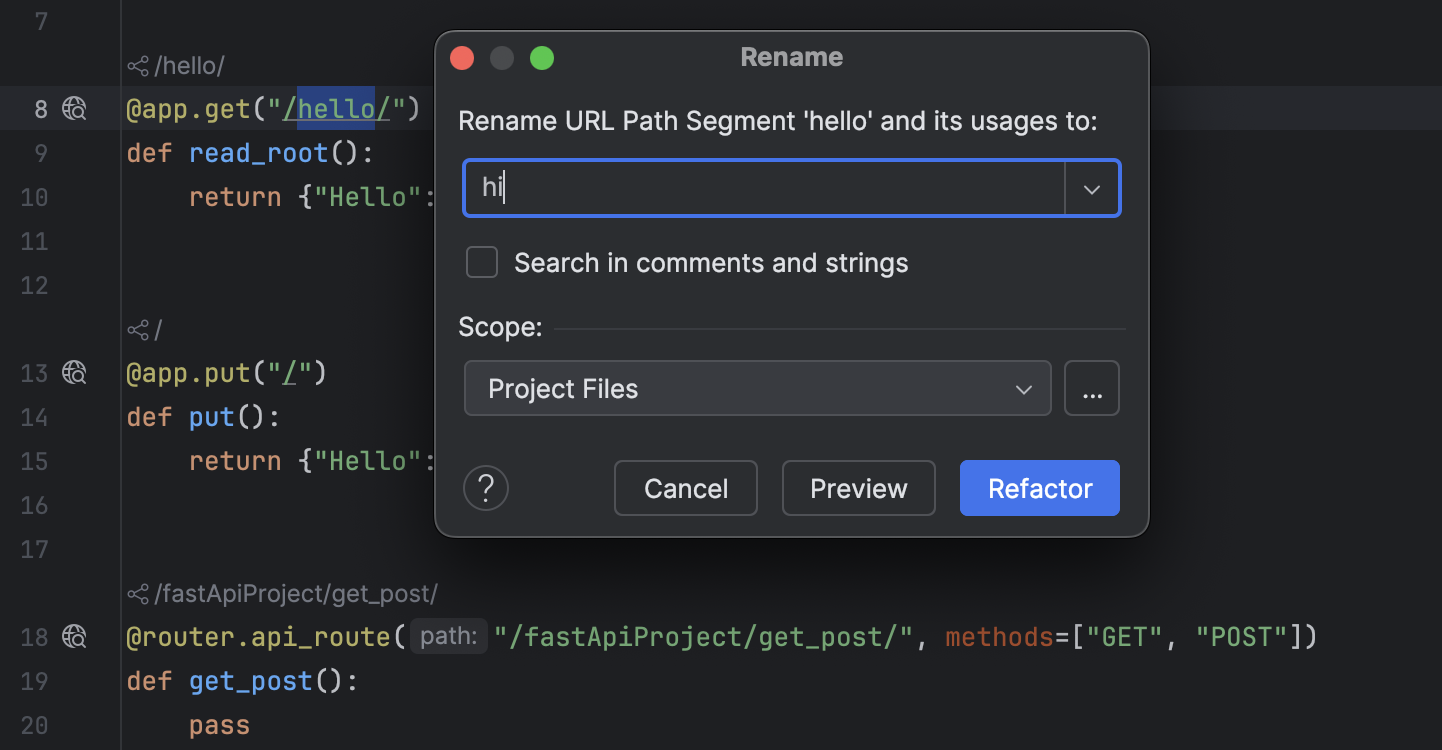Viewport: 1442px width, 750px height.
Task: Click the endpoint globe icon beside line 8
Action: click(74, 108)
